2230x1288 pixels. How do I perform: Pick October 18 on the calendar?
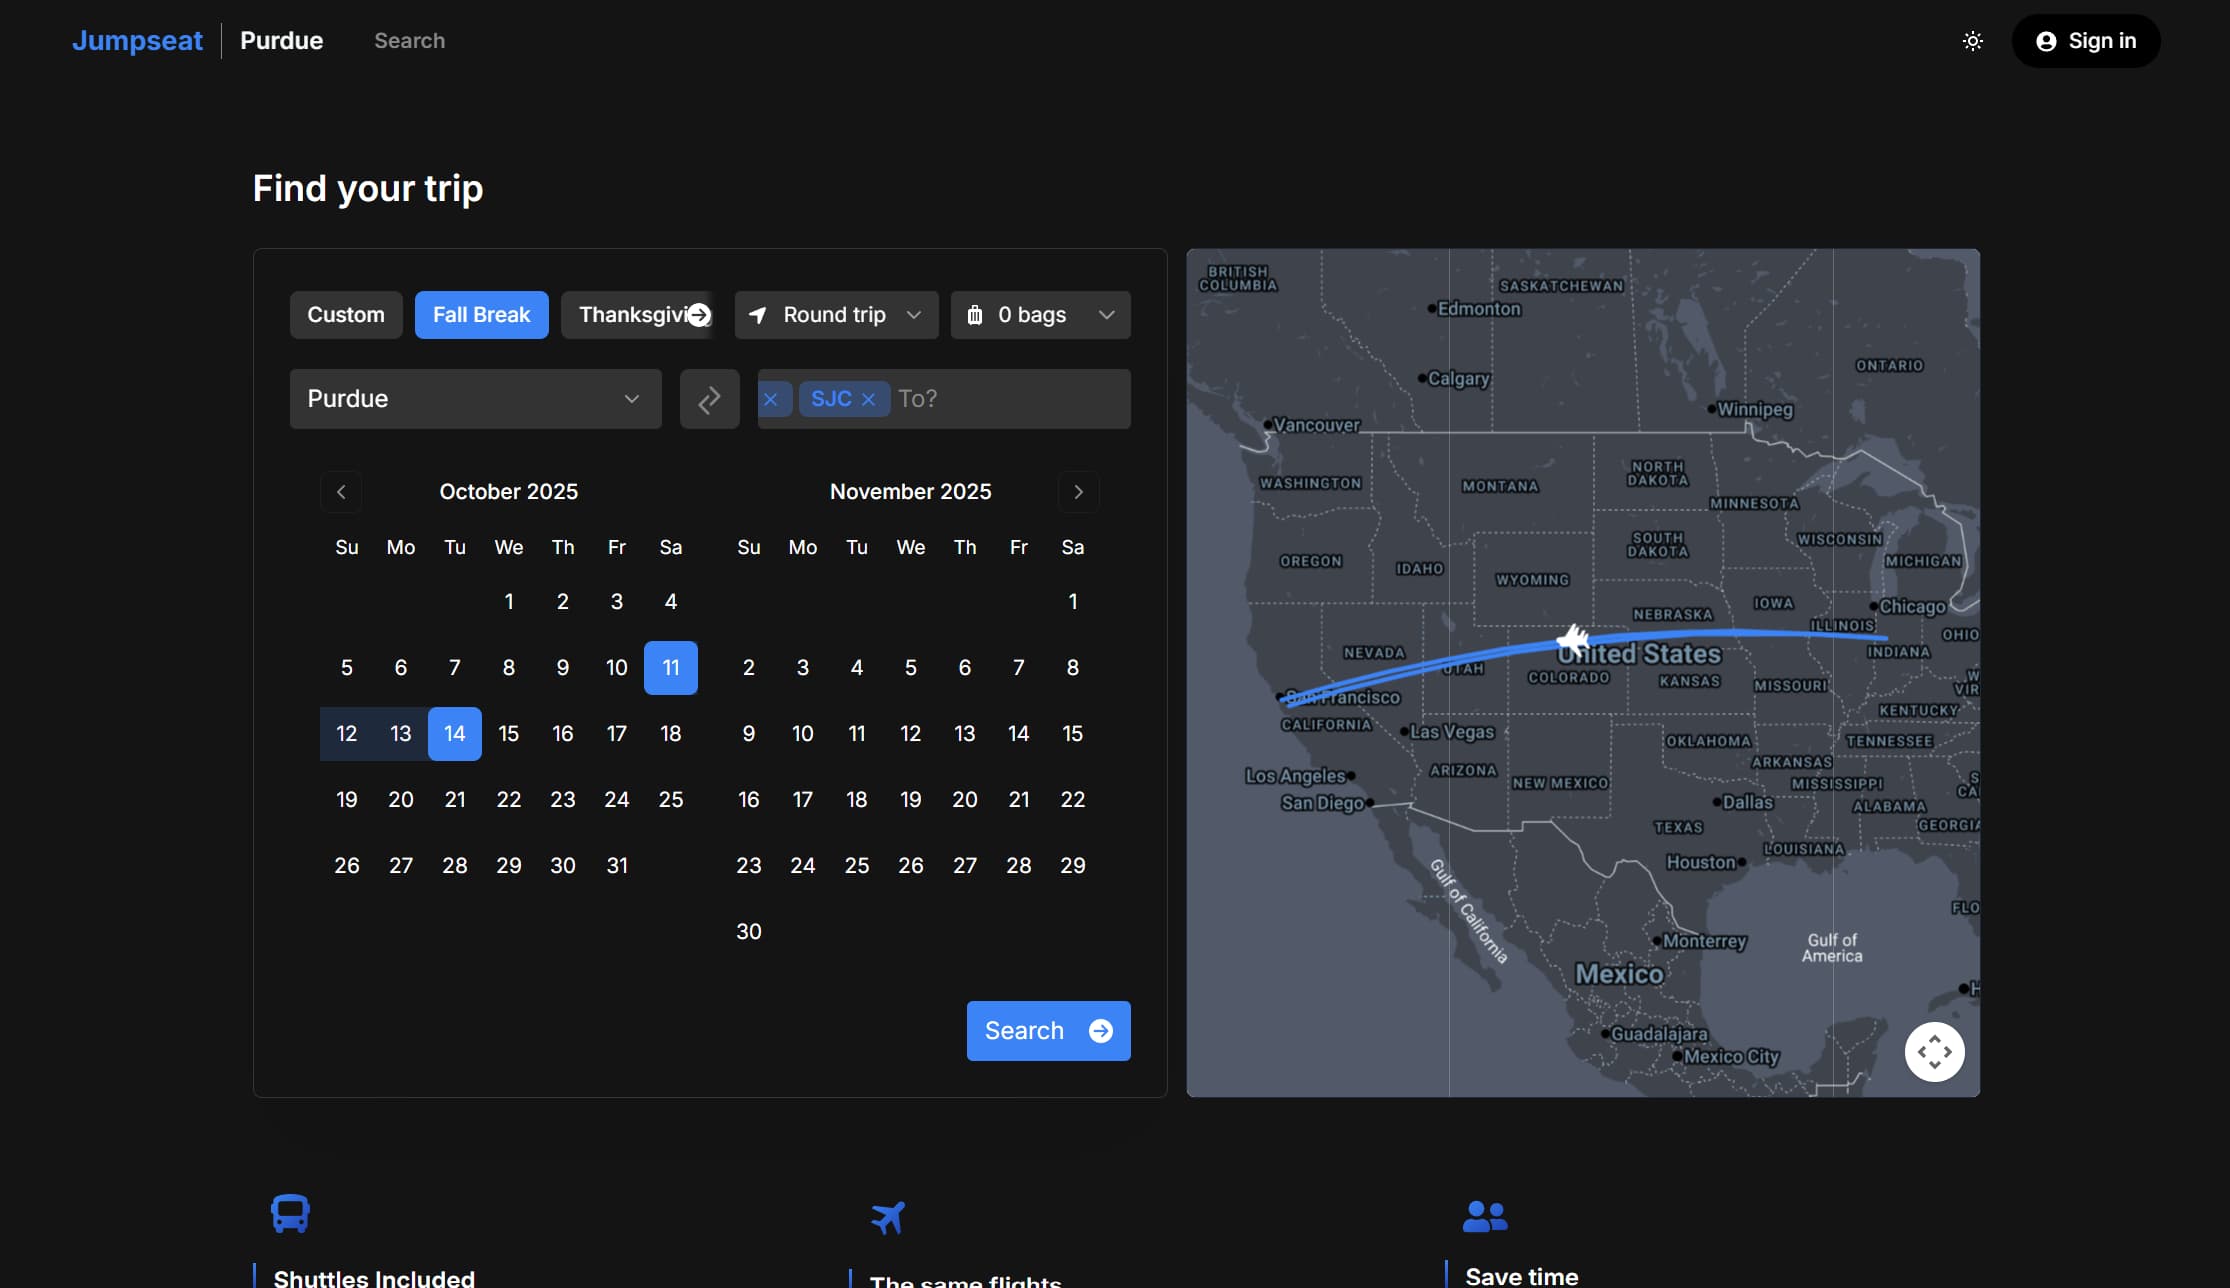pyautogui.click(x=670, y=734)
